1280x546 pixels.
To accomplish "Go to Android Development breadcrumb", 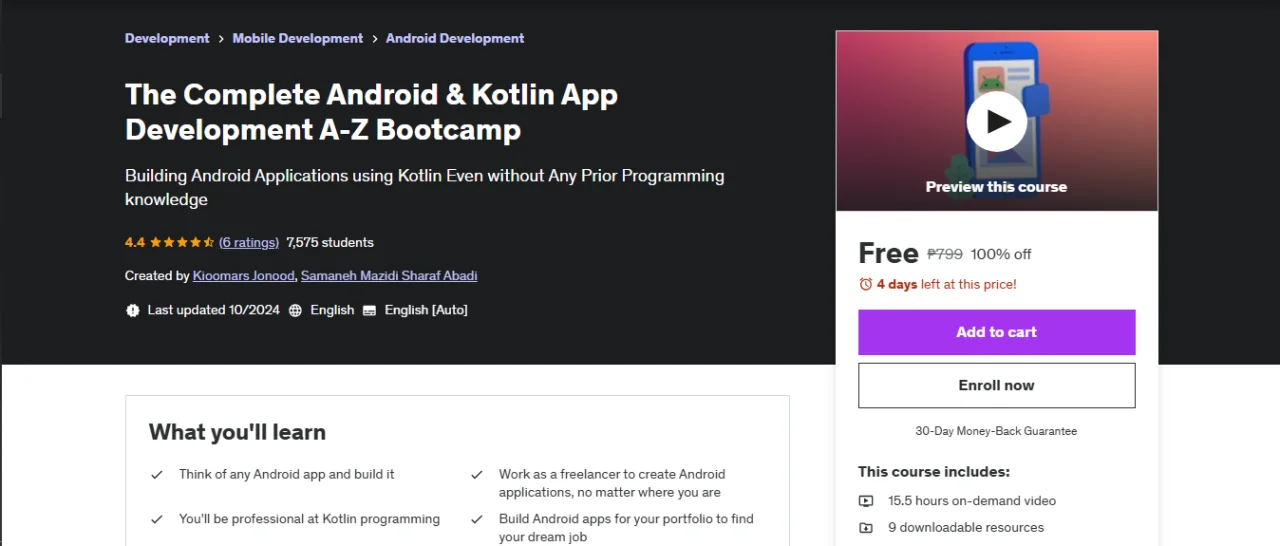I will [x=455, y=38].
